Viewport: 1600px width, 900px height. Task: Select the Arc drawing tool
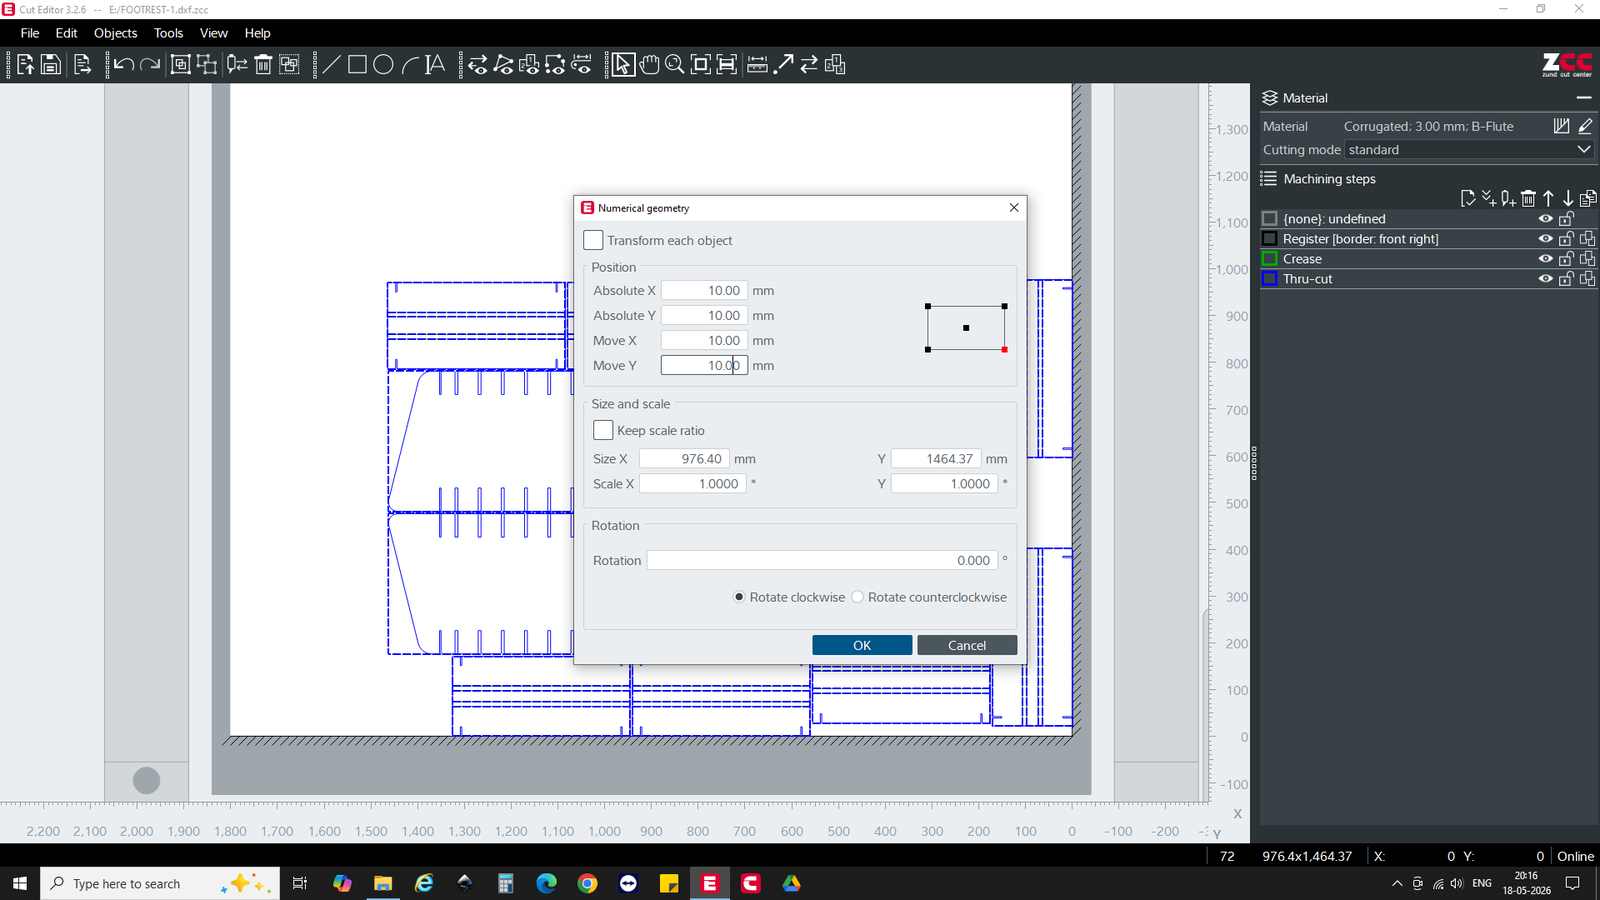(409, 65)
